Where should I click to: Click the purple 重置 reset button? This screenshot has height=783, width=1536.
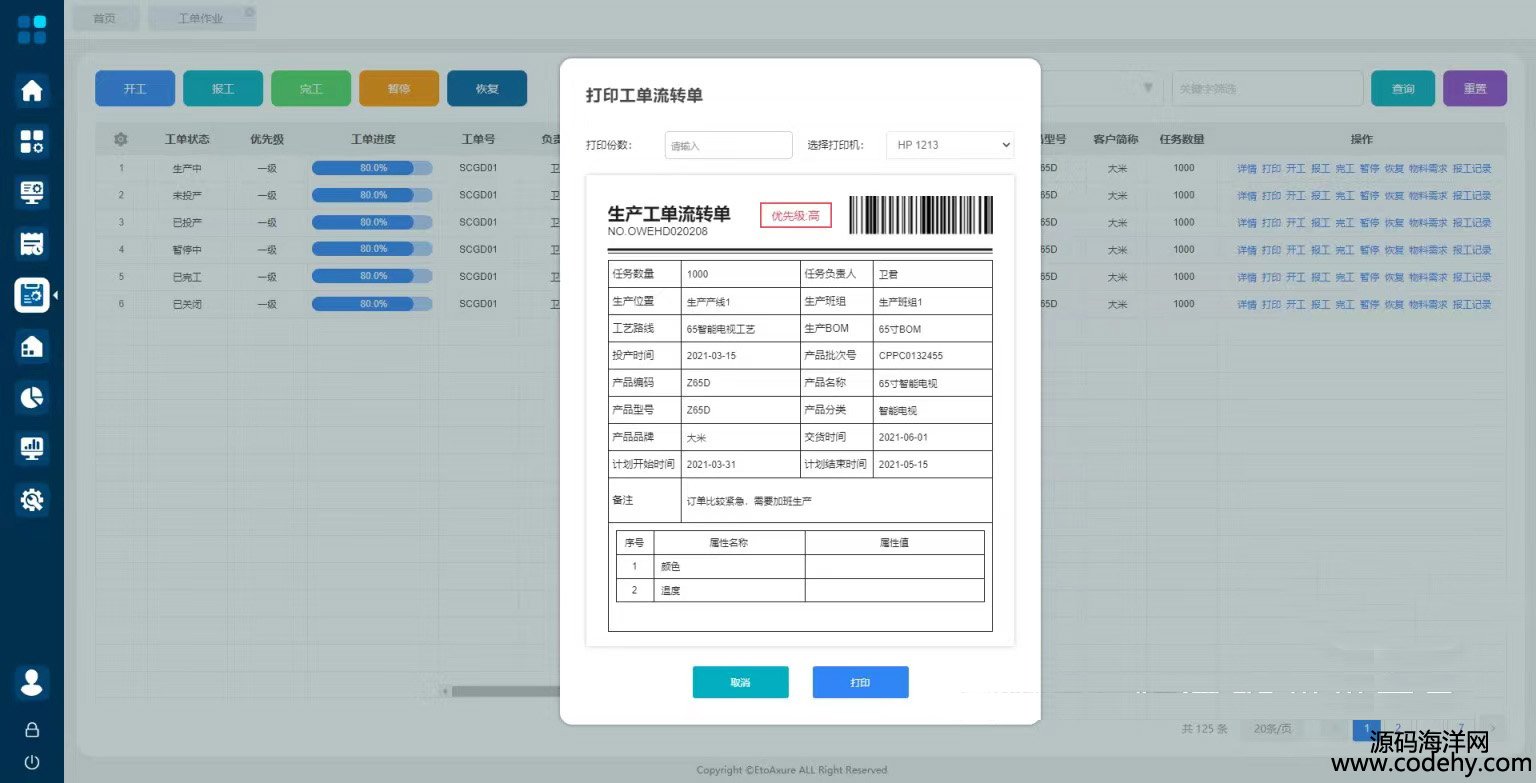tap(1475, 88)
